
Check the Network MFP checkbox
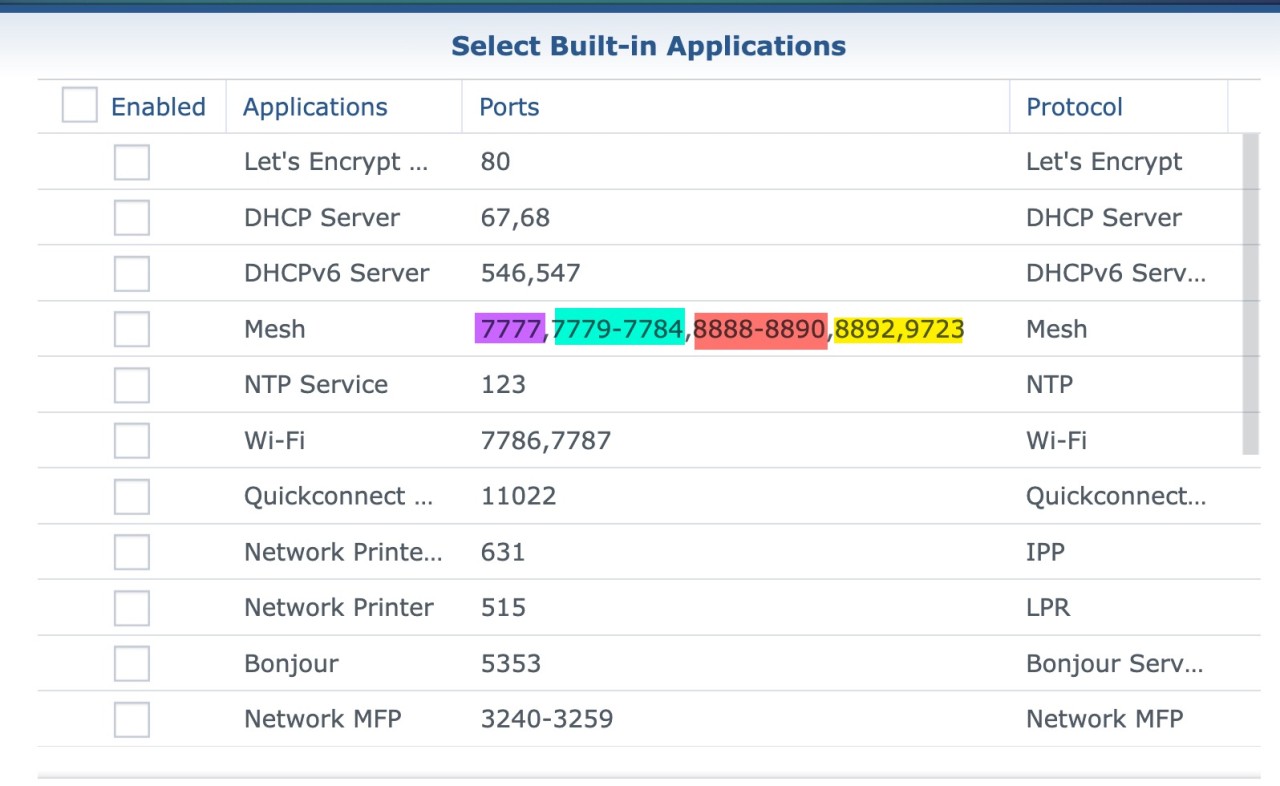[132, 719]
